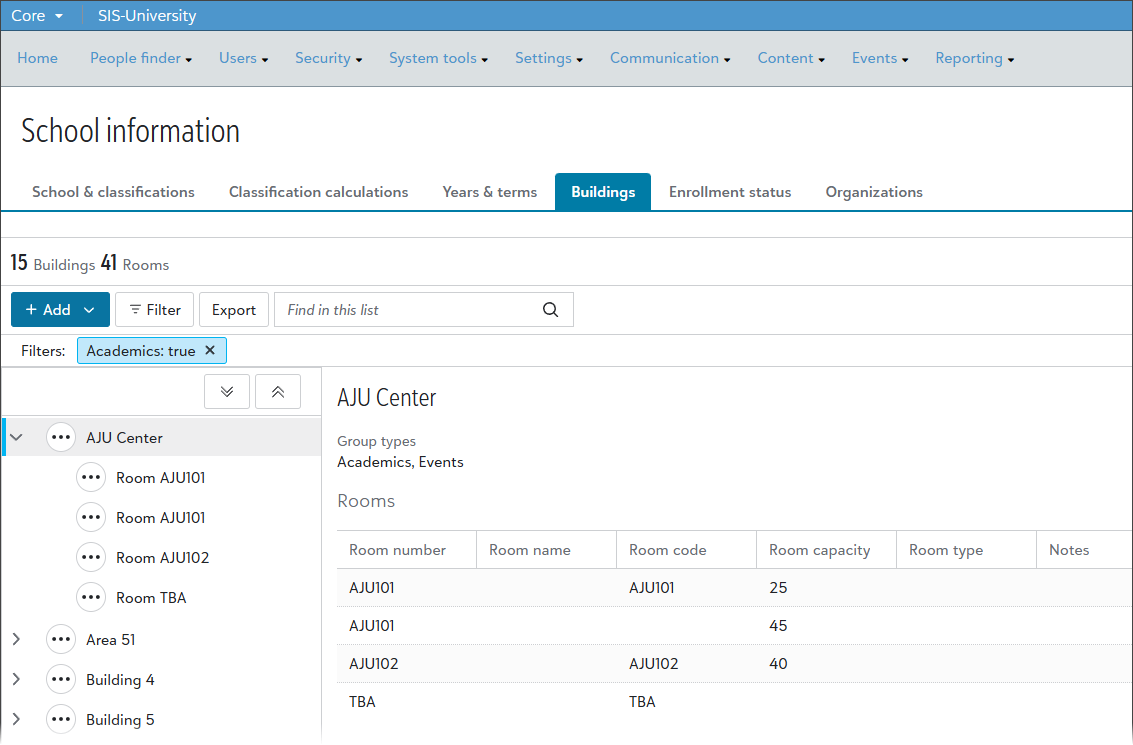Viewport: 1133px width, 745px height.
Task: Sort by Room number column header
Action: [x=407, y=550]
